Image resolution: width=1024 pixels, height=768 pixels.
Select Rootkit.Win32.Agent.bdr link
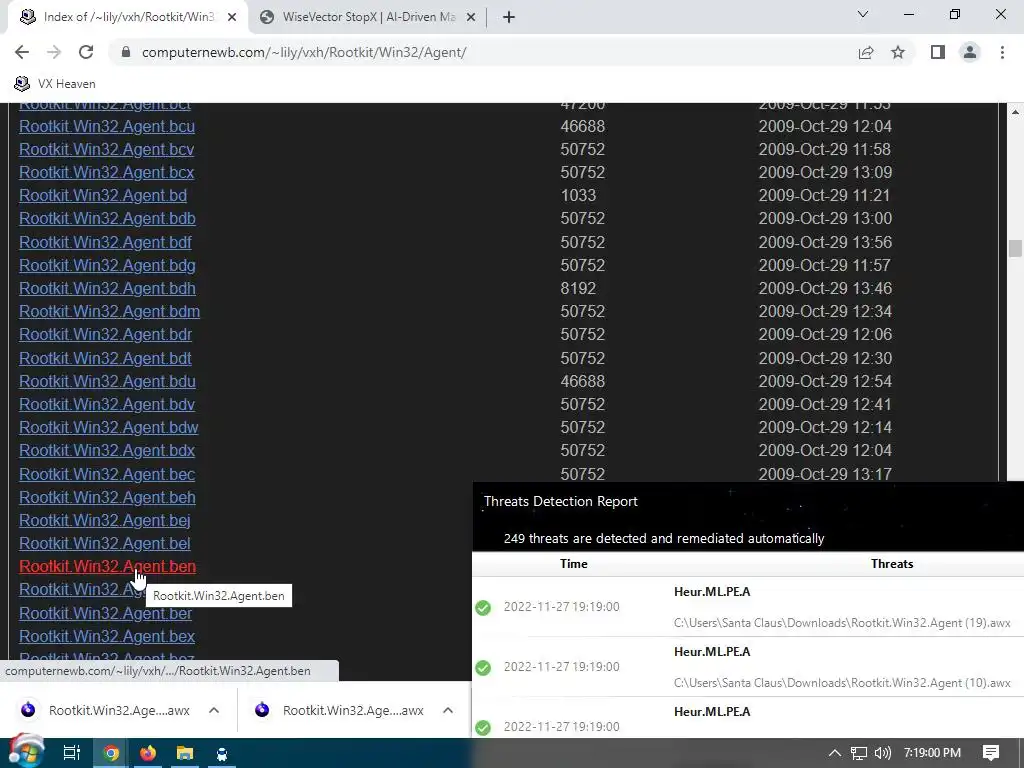[106, 334]
